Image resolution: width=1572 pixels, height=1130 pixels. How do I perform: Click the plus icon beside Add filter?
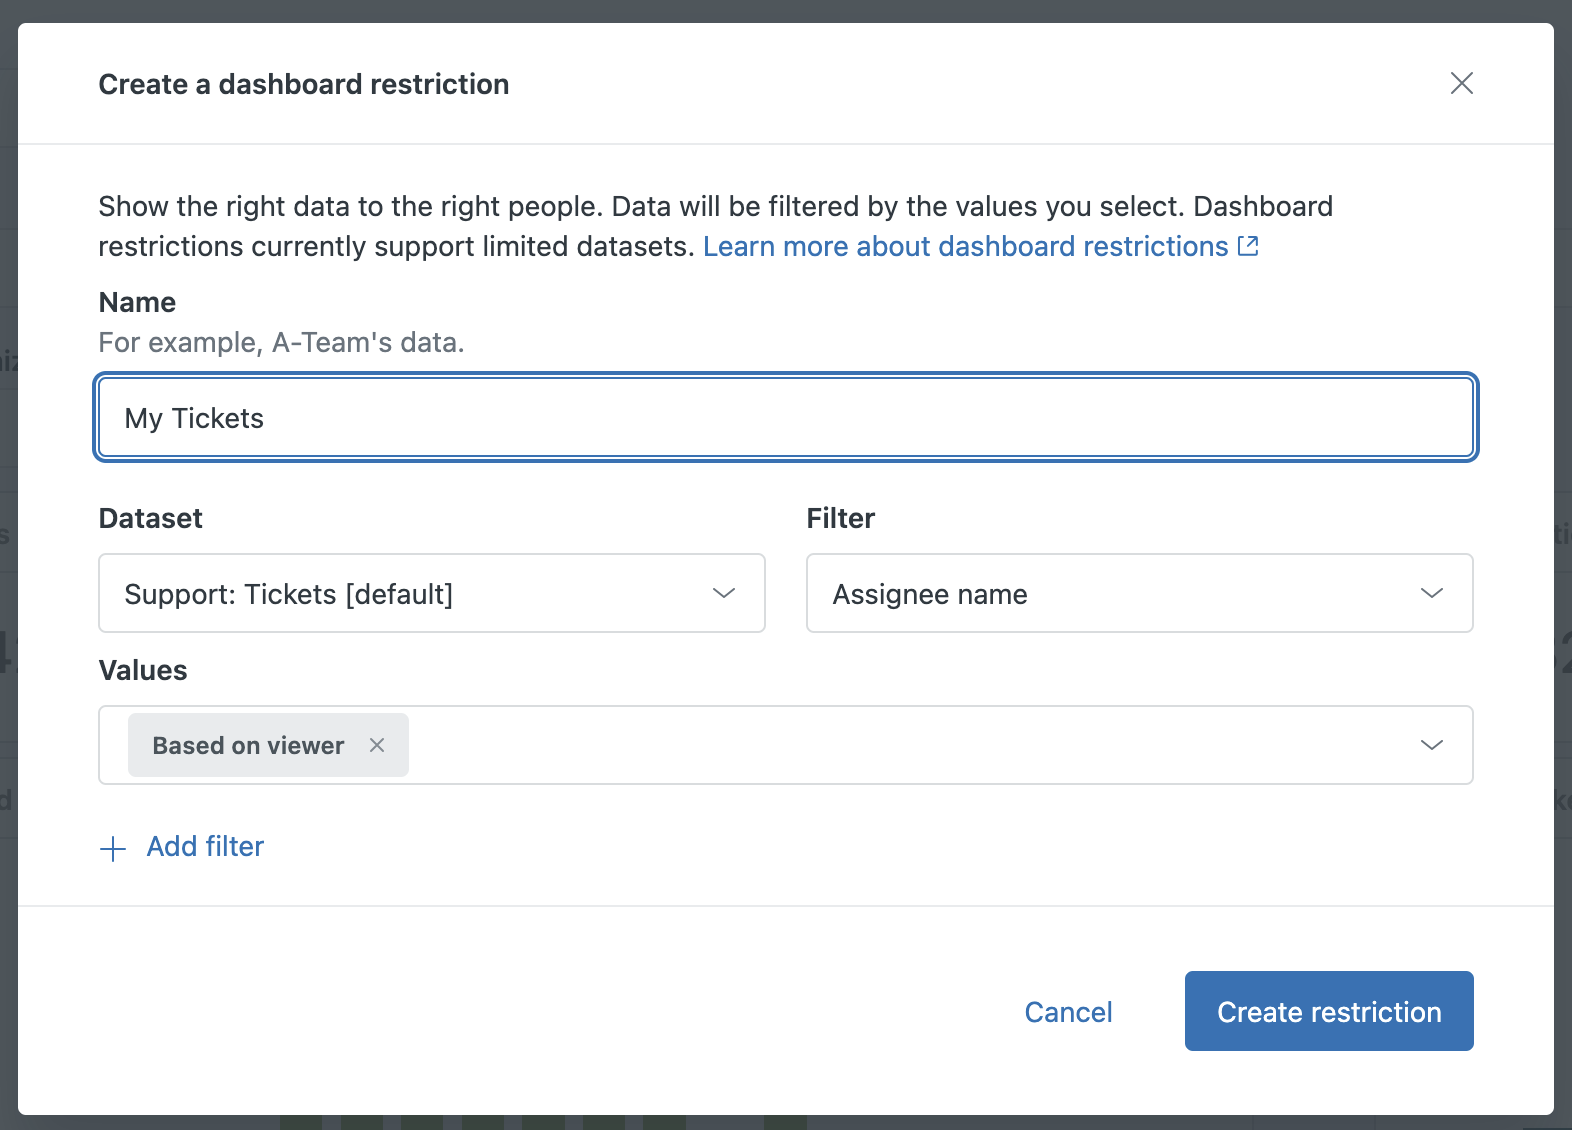[x=113, y=849]
